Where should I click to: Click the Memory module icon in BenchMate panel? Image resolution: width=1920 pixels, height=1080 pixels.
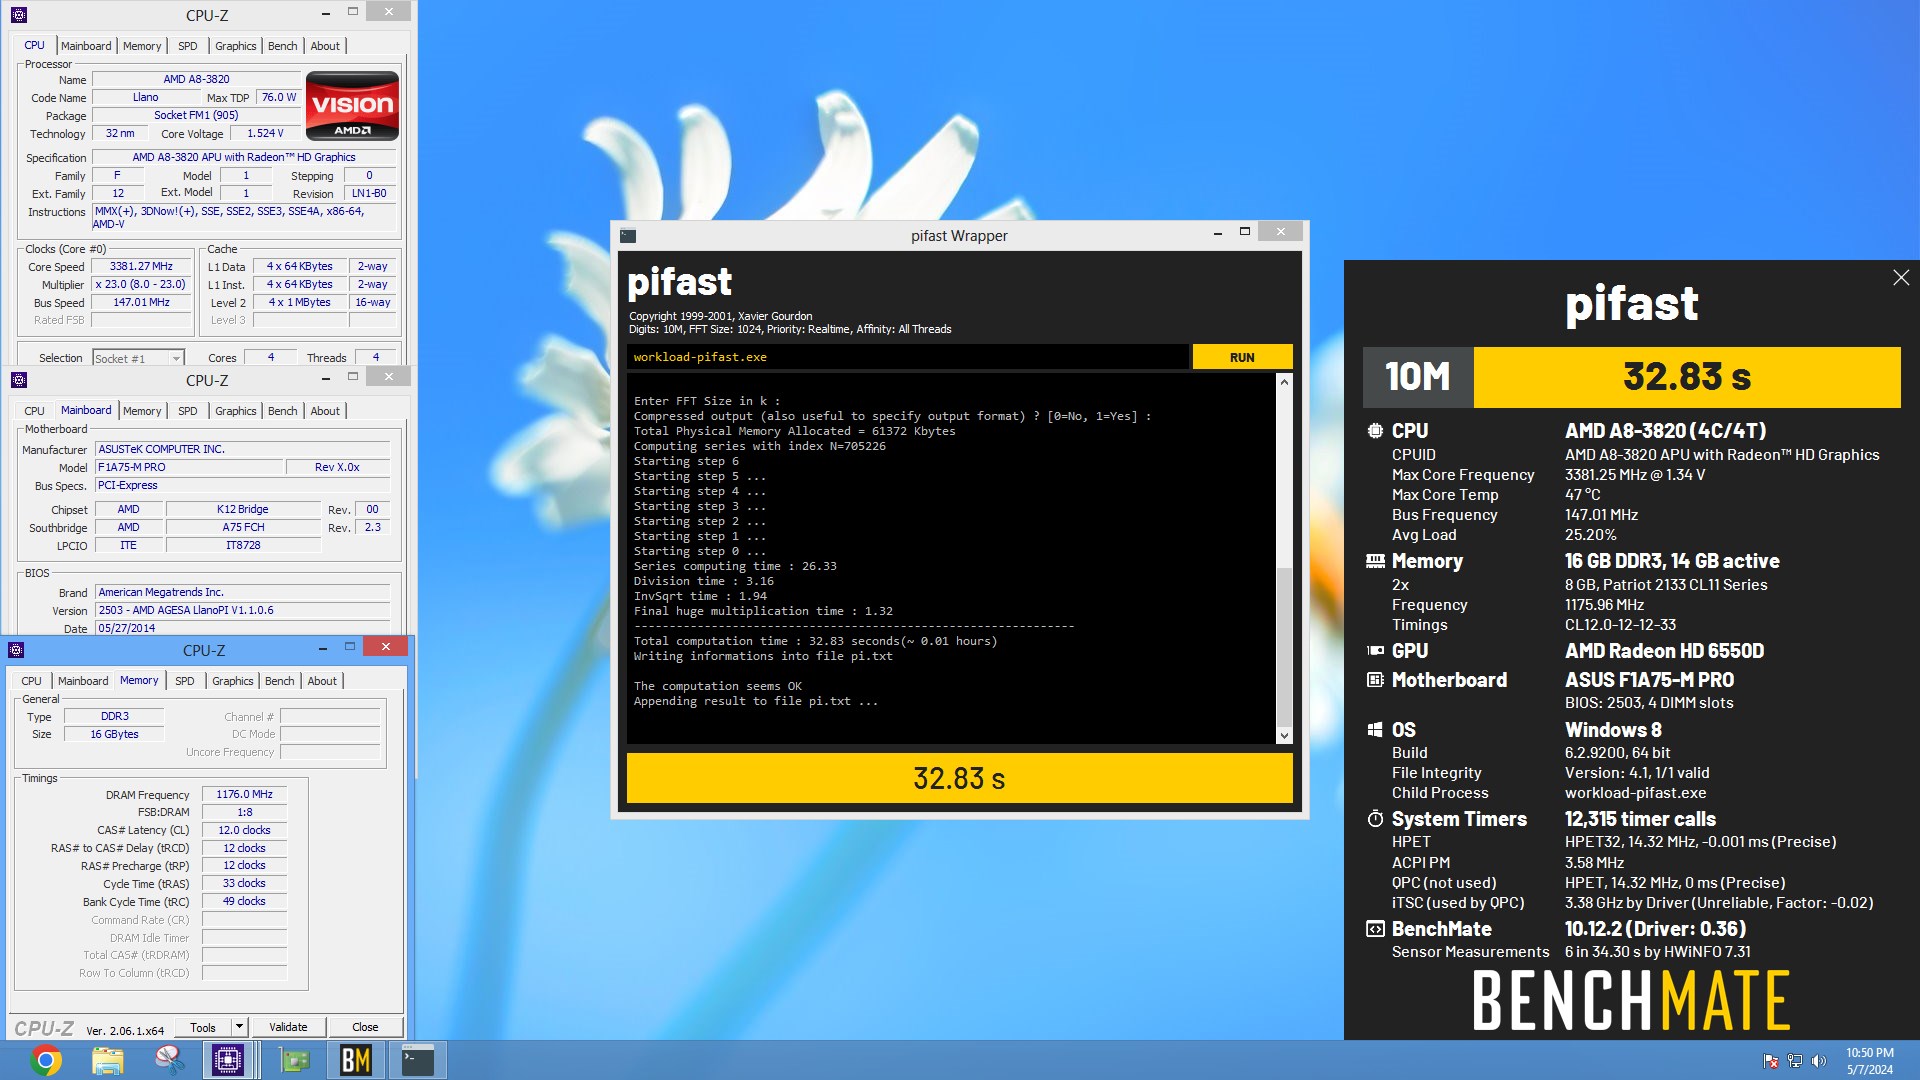pos(1376,561)
